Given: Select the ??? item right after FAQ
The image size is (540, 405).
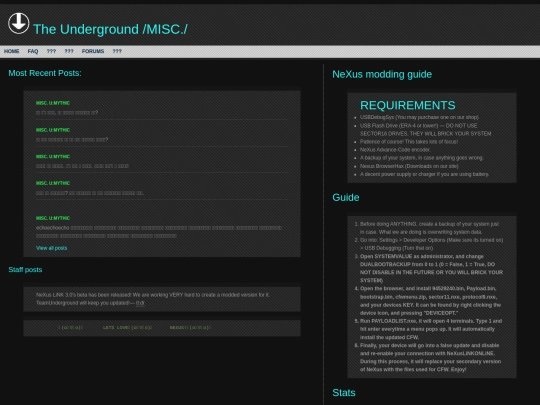Looking at the screenshot, I should coord(51,51).
